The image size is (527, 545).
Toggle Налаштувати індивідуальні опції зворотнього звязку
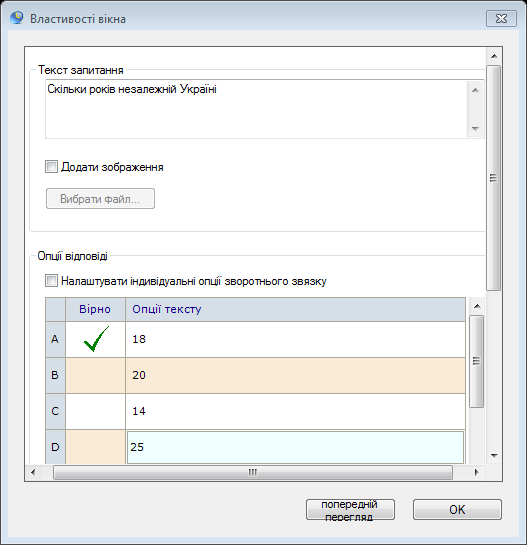(x=51, y=280)
